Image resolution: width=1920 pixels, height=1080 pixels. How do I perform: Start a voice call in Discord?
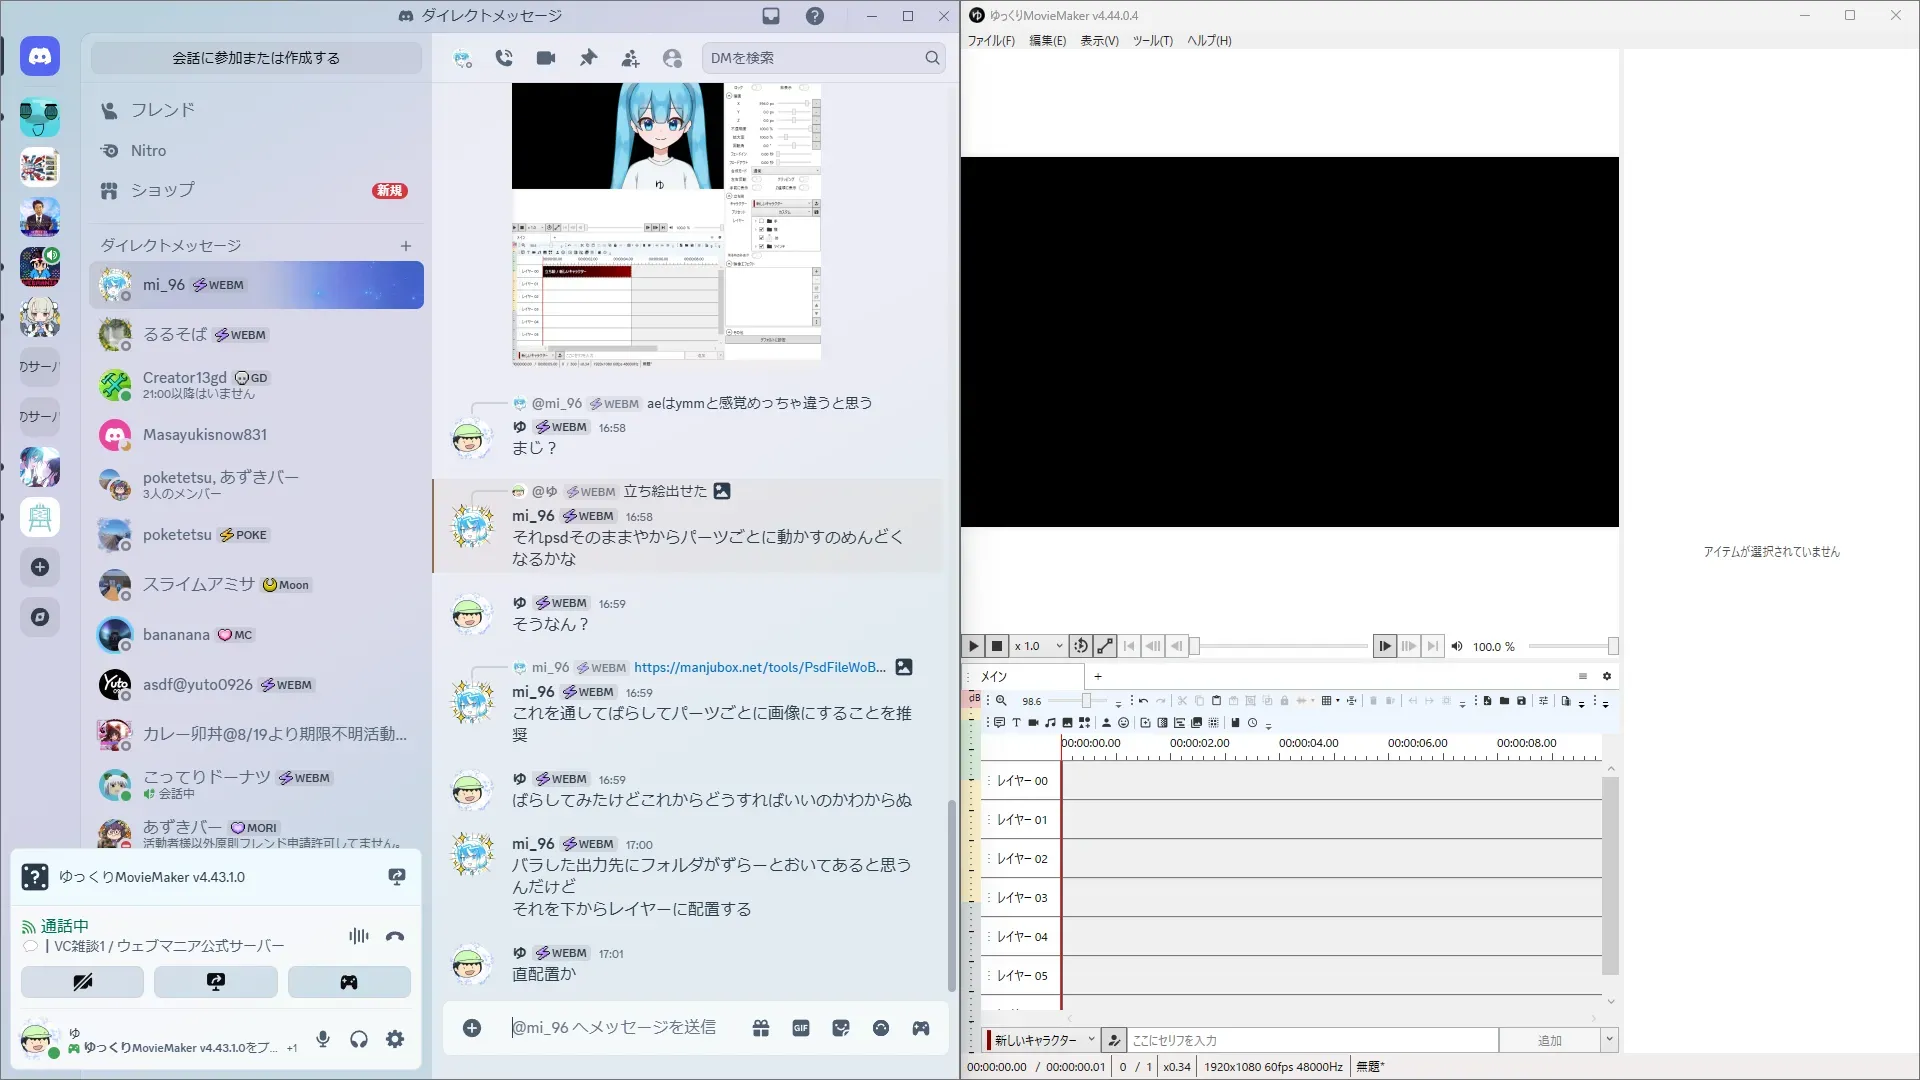pyautogui.click(x=504, y=58)
